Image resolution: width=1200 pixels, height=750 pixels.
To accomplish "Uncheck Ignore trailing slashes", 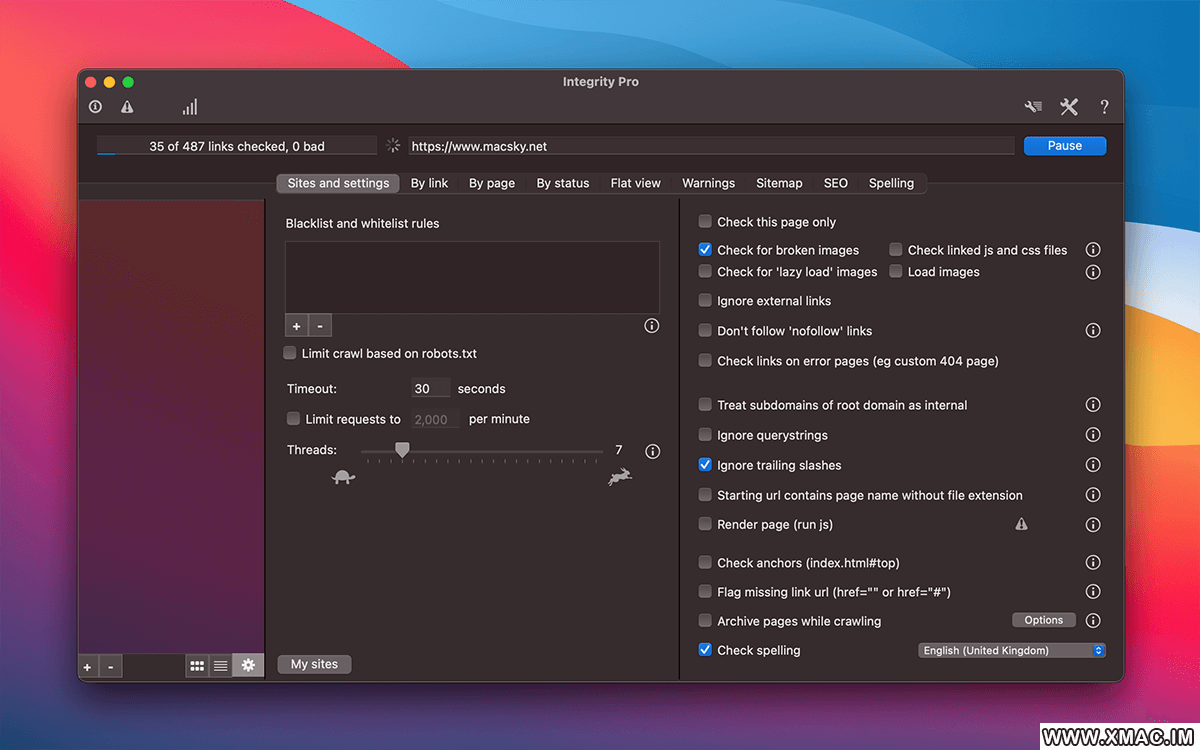I will click(x=706, y=465).
